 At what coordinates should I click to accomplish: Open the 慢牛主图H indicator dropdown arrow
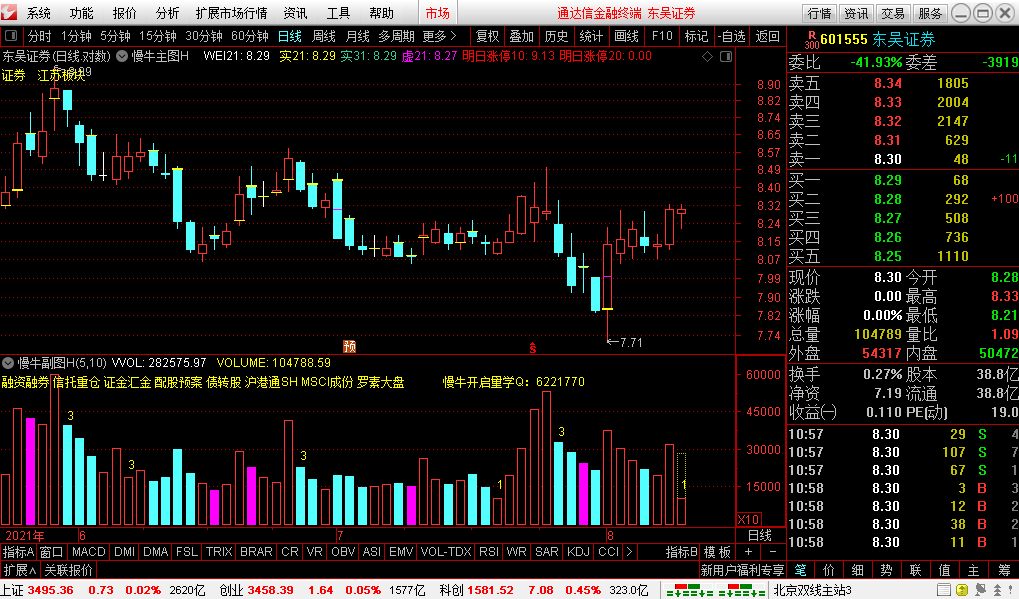point(122,56)
